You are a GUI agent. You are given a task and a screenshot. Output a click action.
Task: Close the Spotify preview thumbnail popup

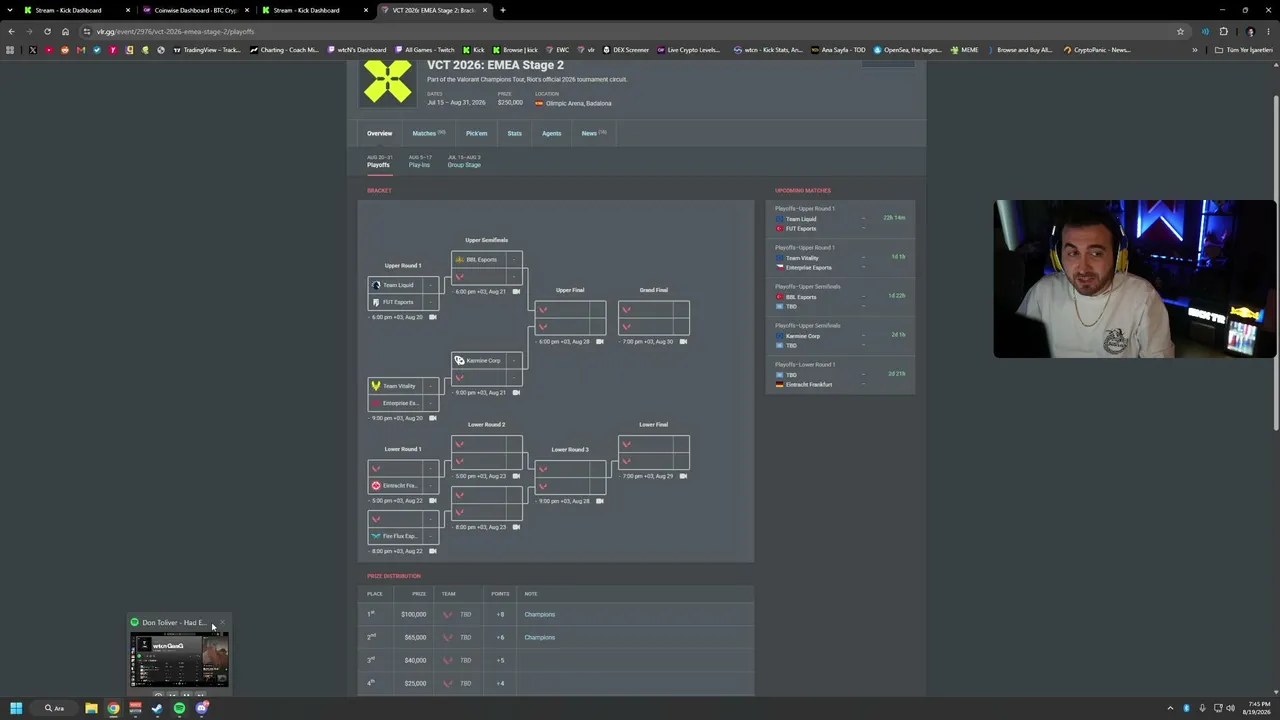pos(222,623)
